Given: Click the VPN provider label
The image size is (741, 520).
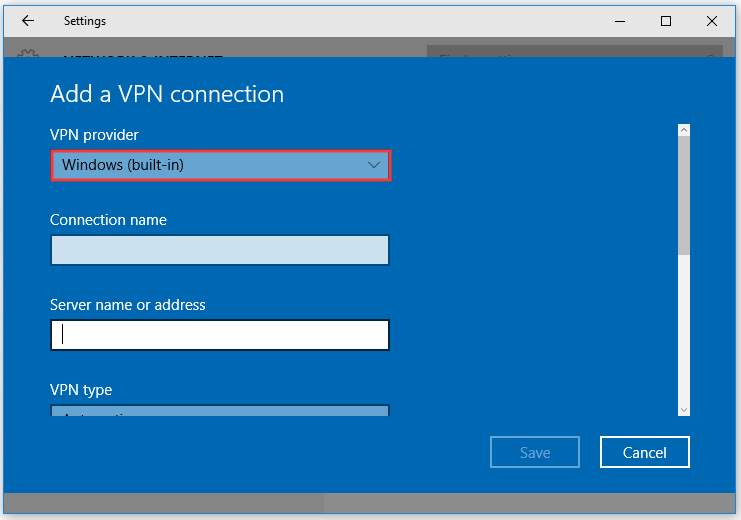Looking at the screenshot, I should click(x=95, y=135).
